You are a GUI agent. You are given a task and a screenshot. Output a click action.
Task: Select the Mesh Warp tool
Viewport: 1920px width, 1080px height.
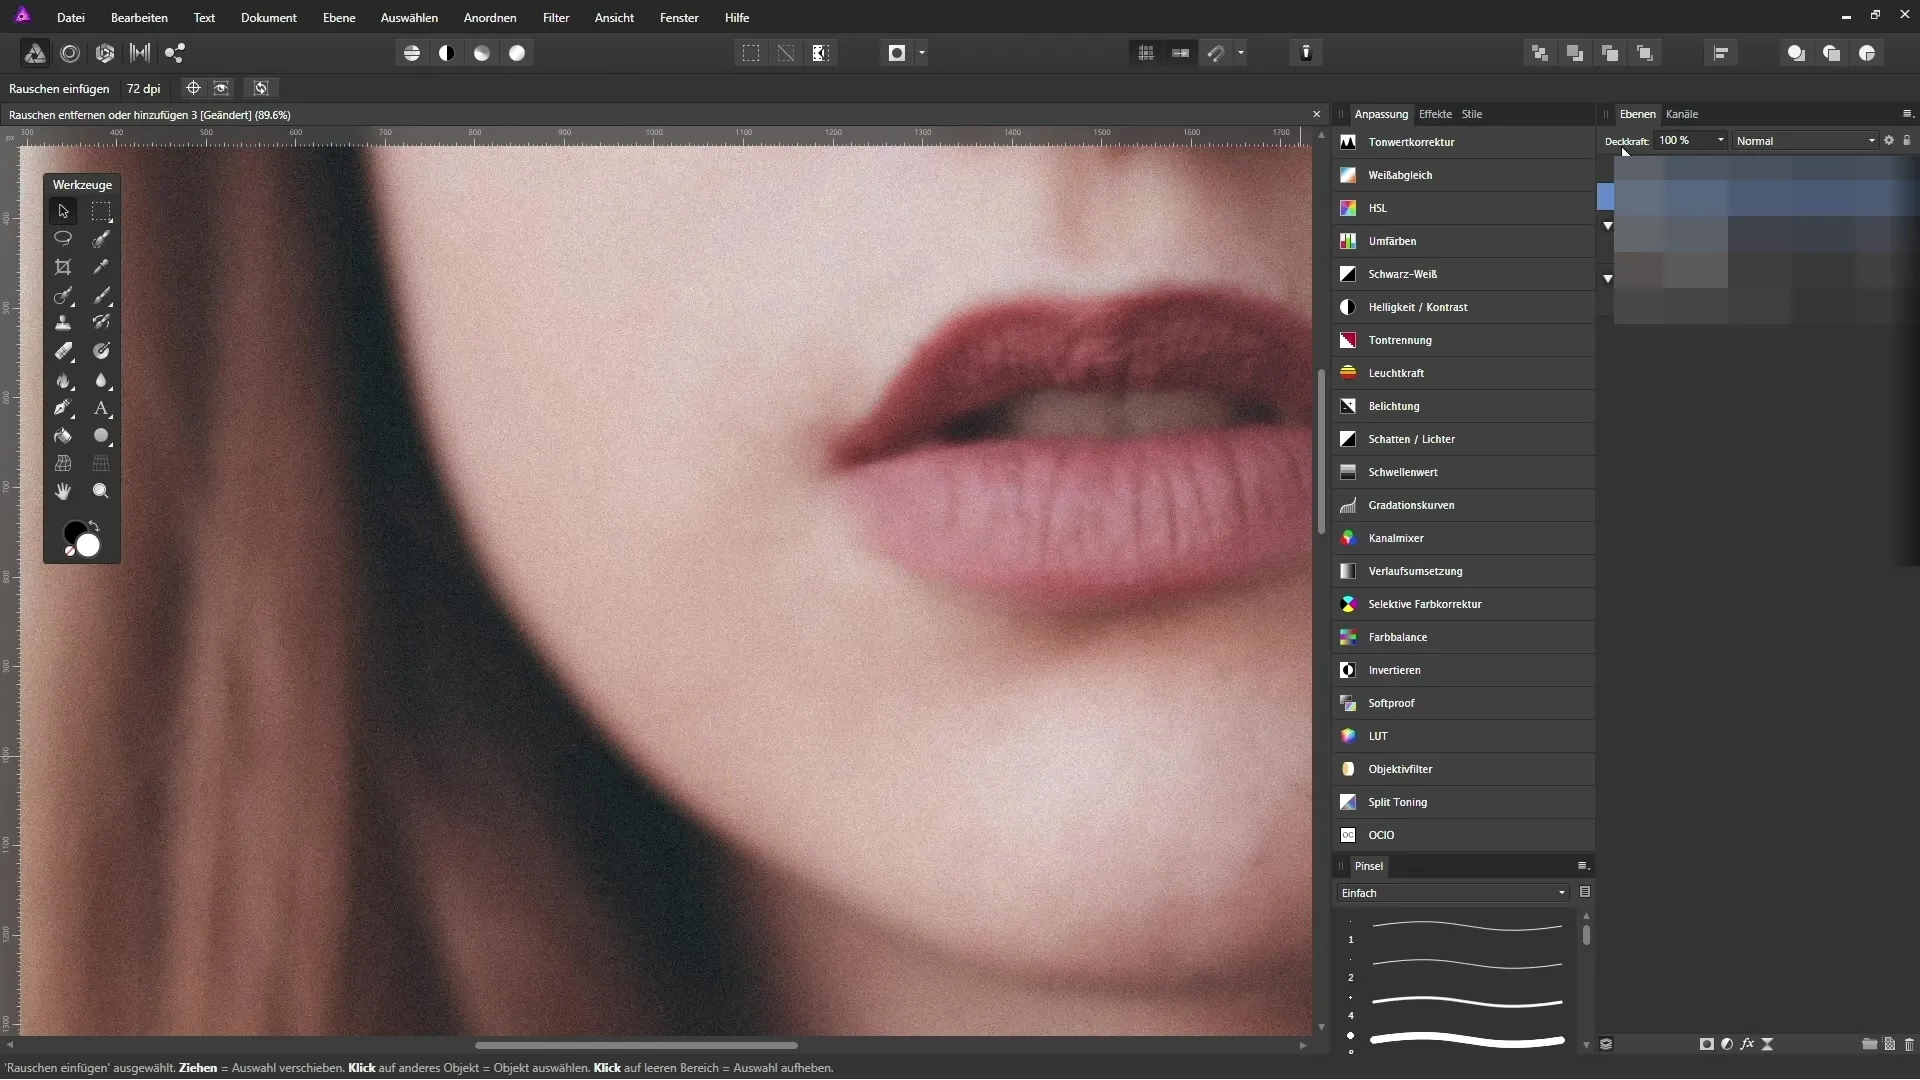pos(63,463)
